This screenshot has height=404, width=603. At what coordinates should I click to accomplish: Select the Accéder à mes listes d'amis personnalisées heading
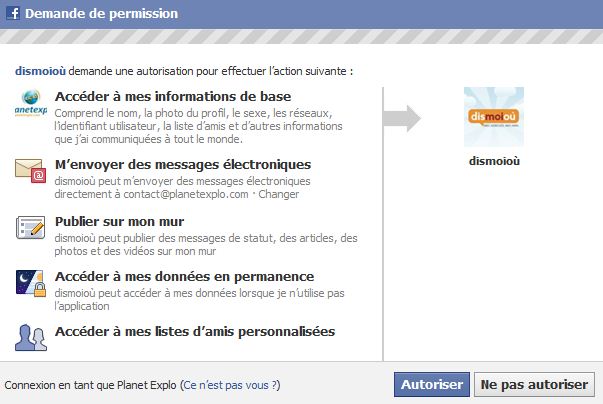tap(195, 331)
